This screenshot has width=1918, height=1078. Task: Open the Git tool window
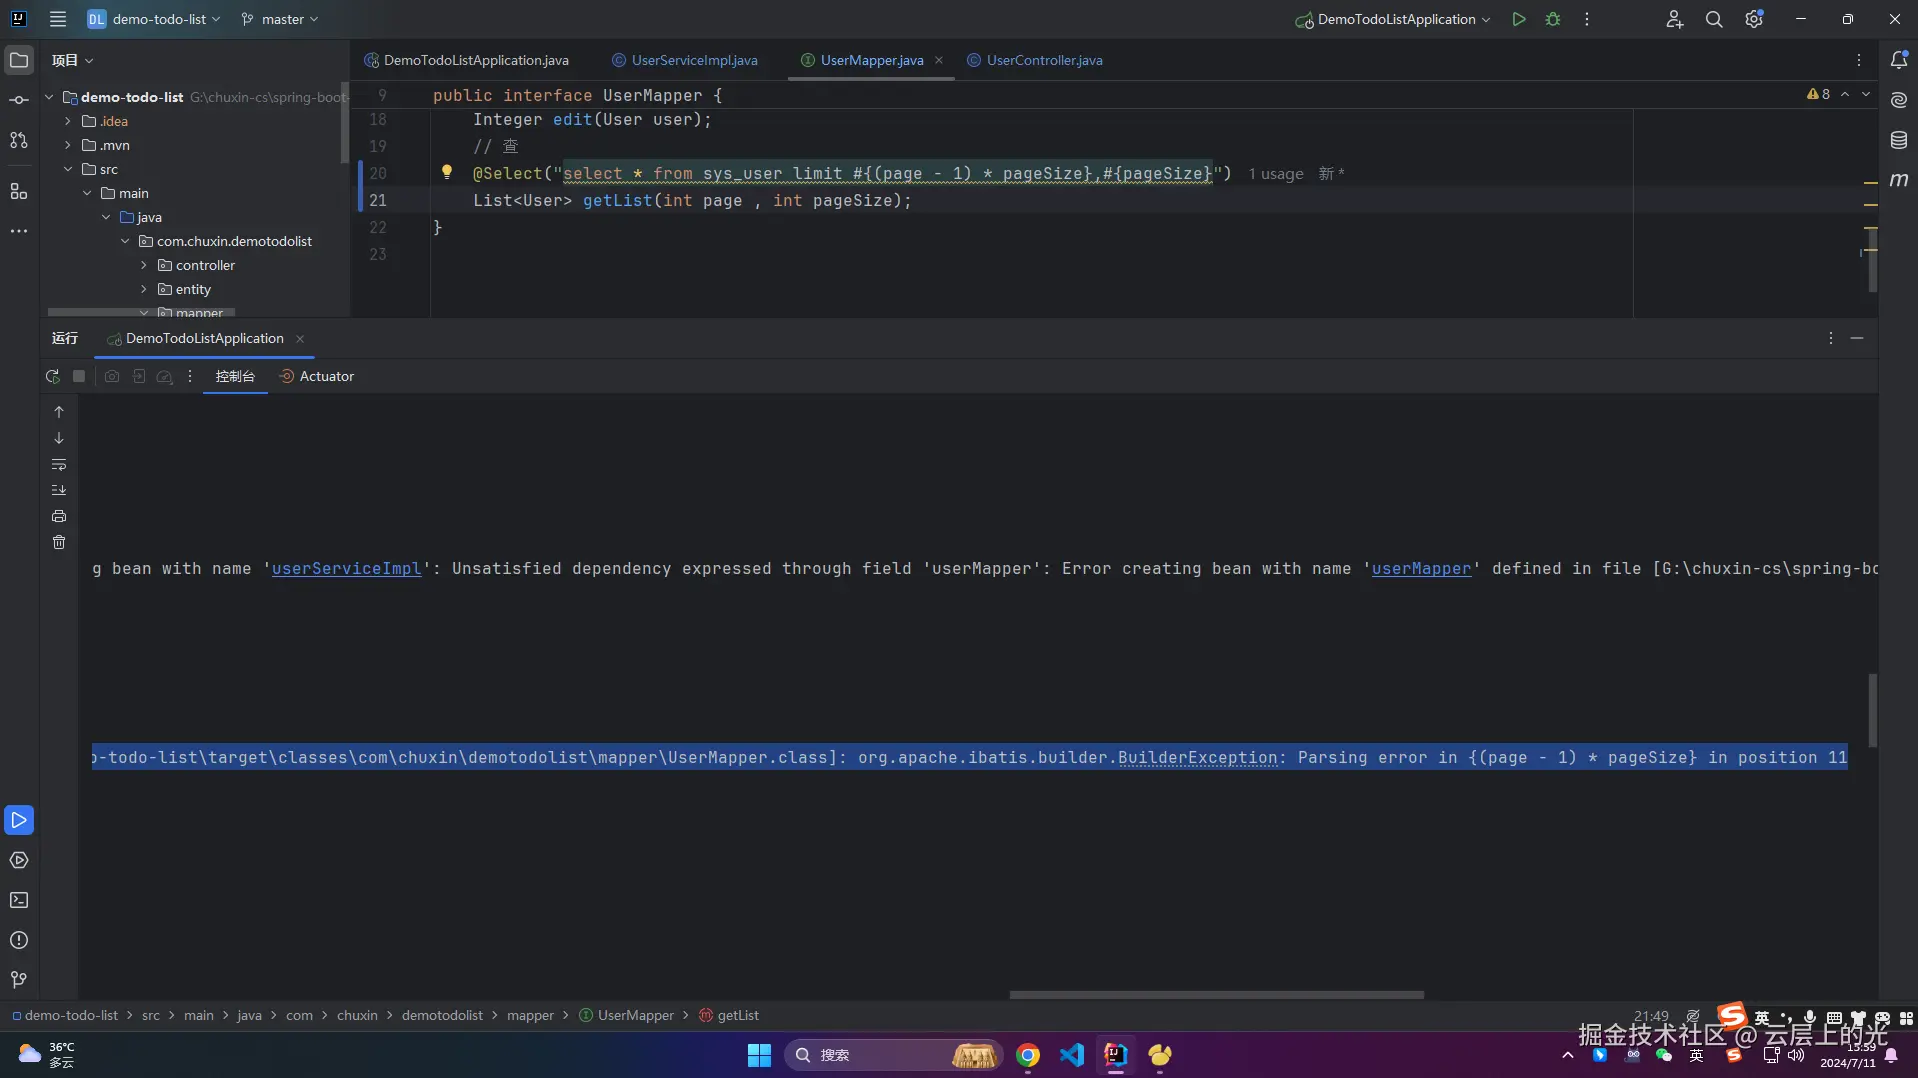coord(19,980)
